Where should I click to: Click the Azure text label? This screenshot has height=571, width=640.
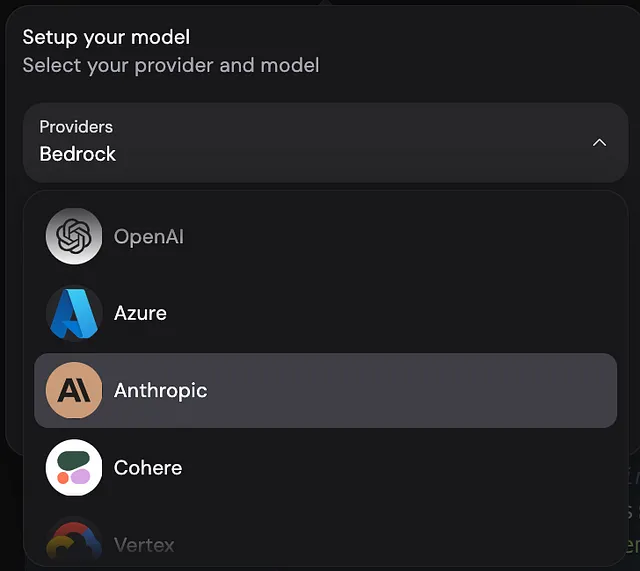pos(140,313)
